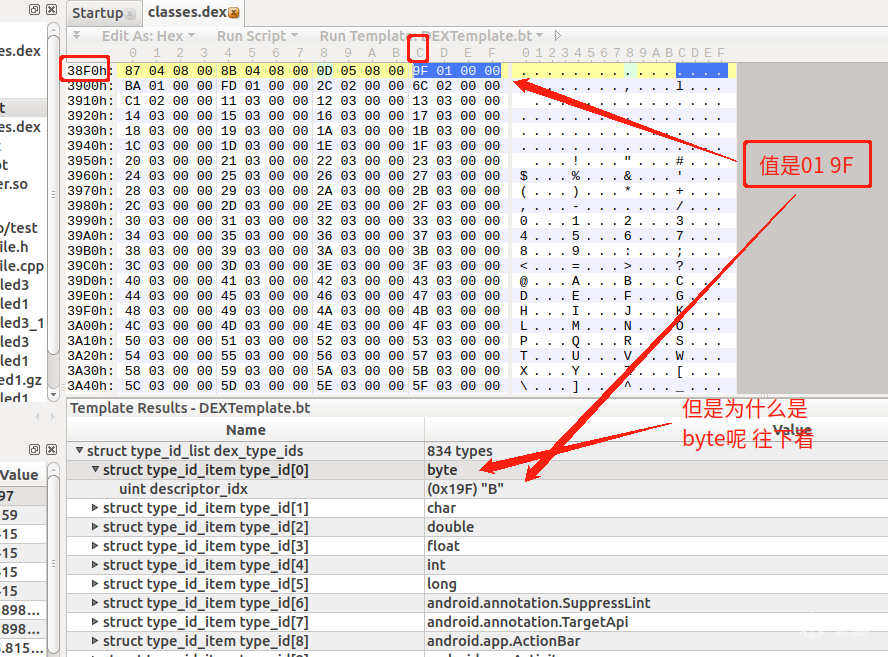Open the Run Script dropdown
Viewport: 888px width, 657px height.
click(x=257, y=36)
